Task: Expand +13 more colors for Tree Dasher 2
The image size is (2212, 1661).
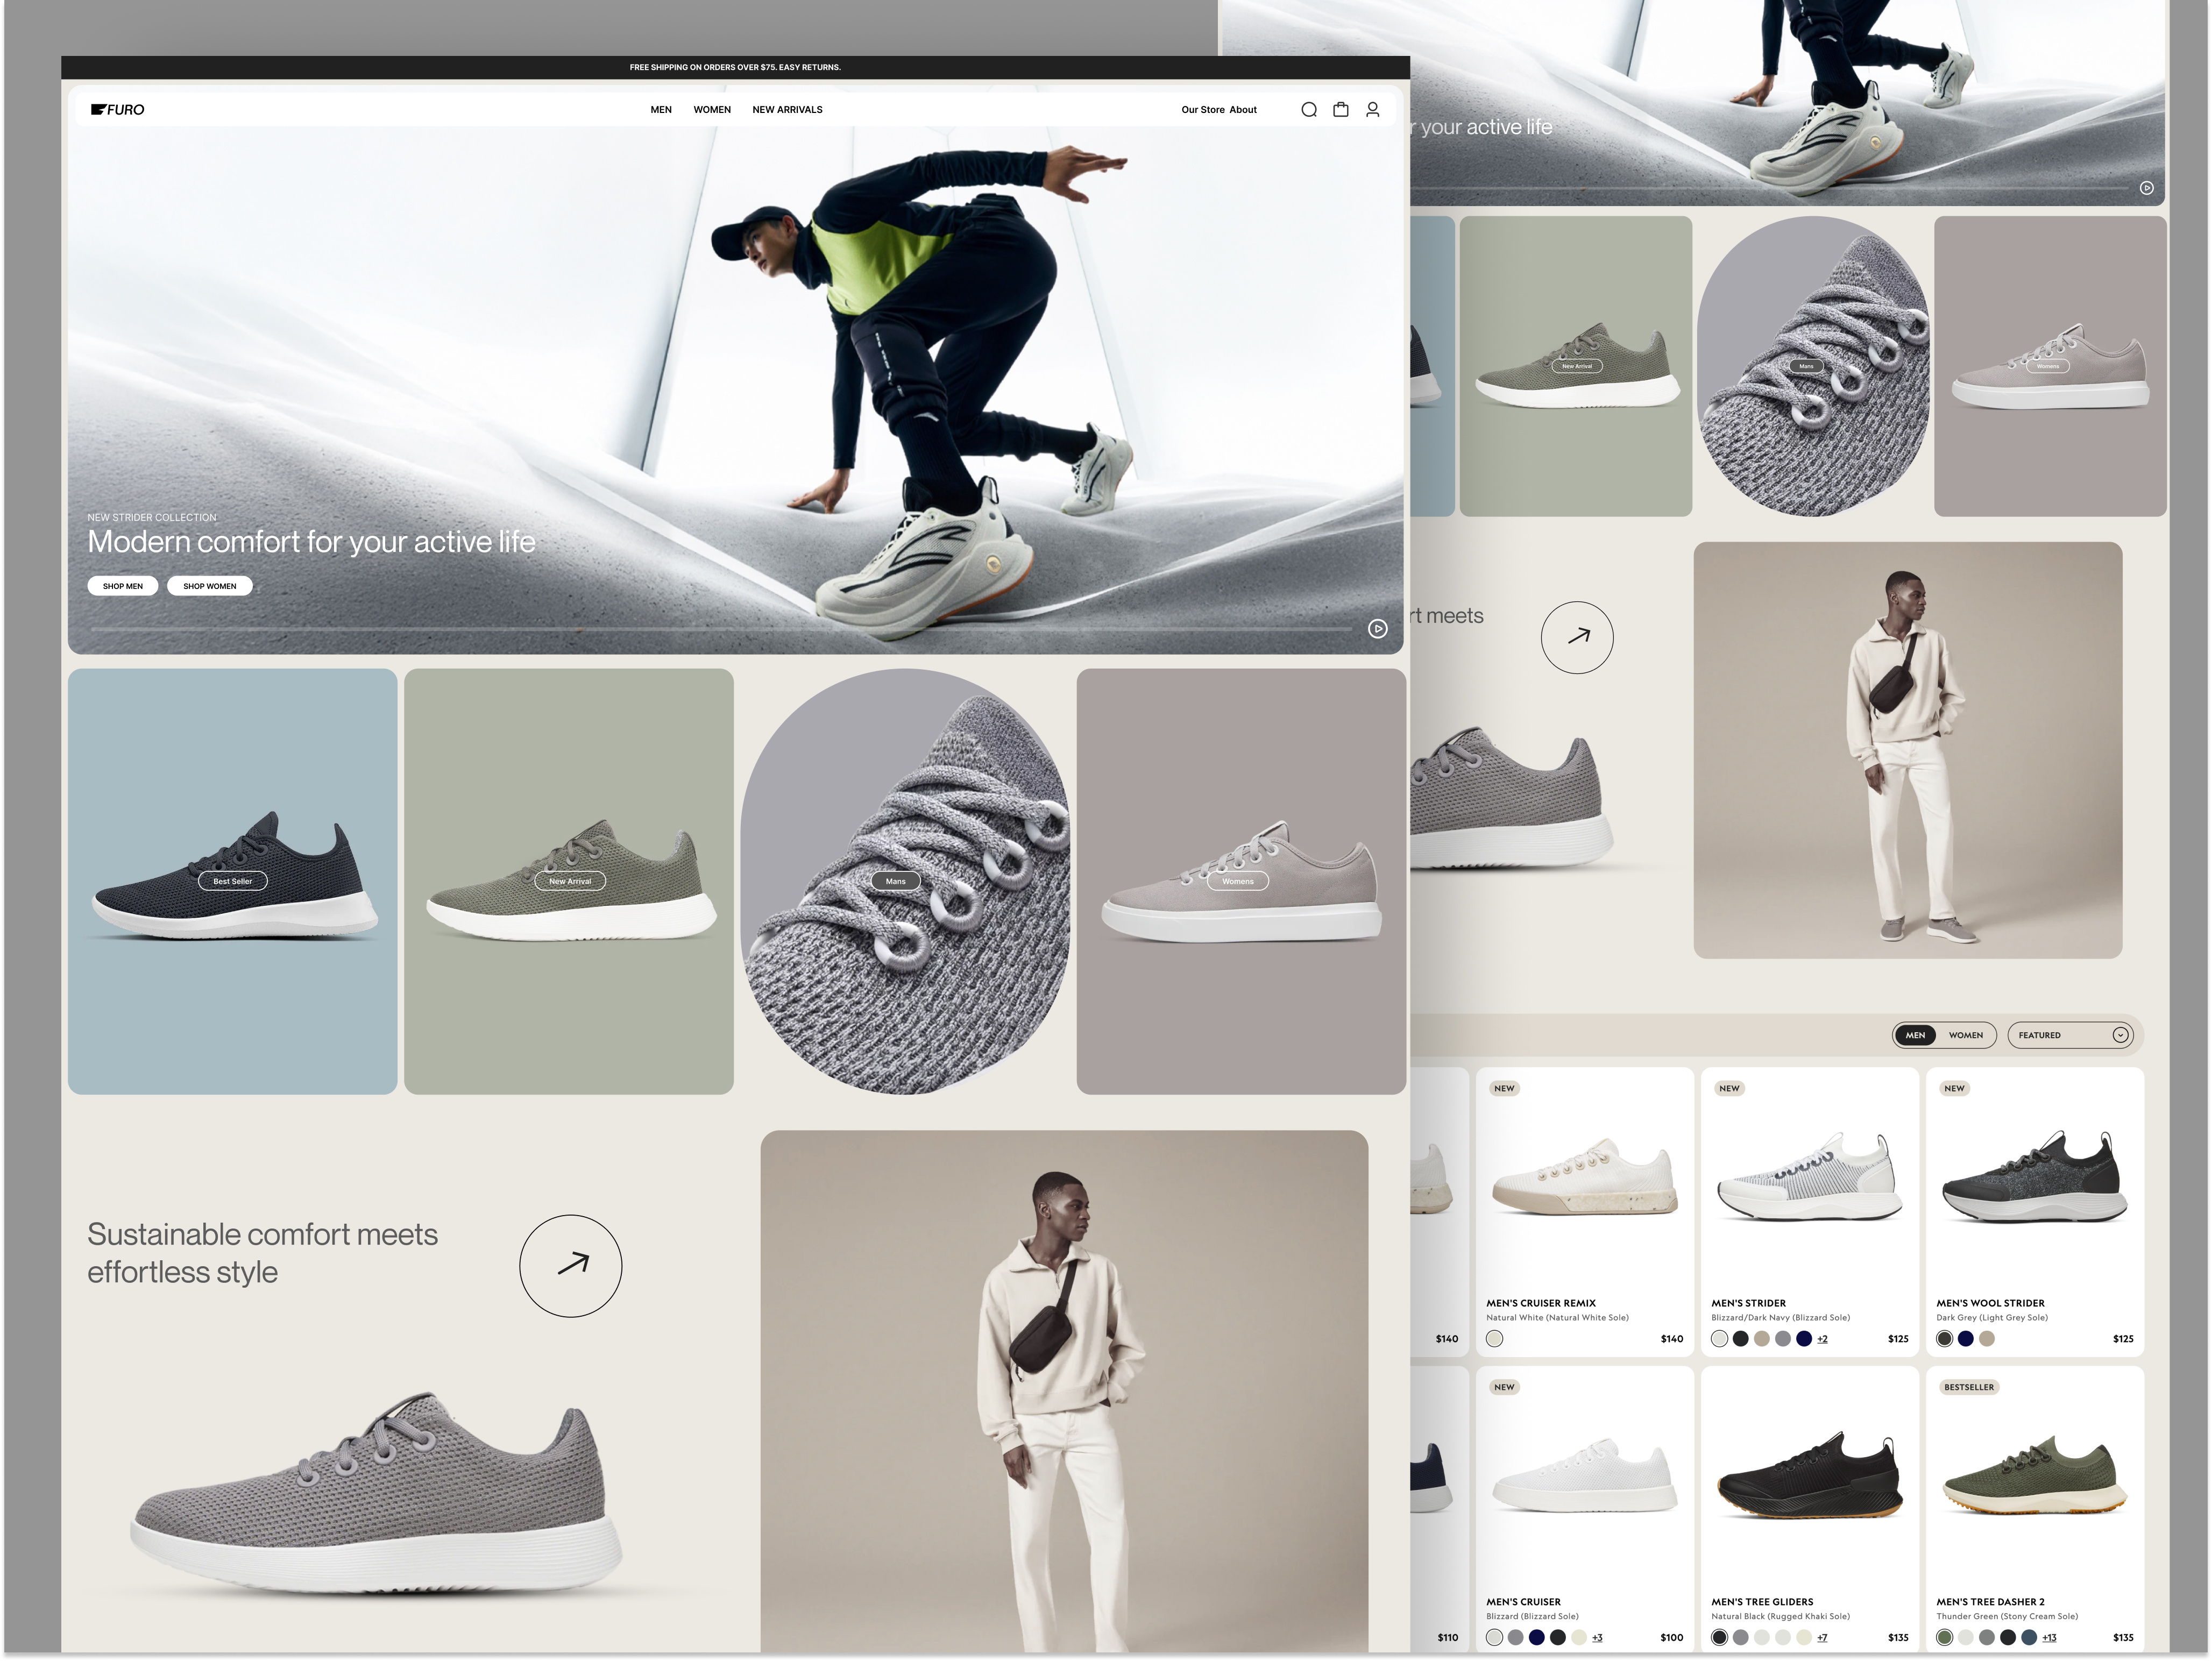Action: [2049, 1637]
